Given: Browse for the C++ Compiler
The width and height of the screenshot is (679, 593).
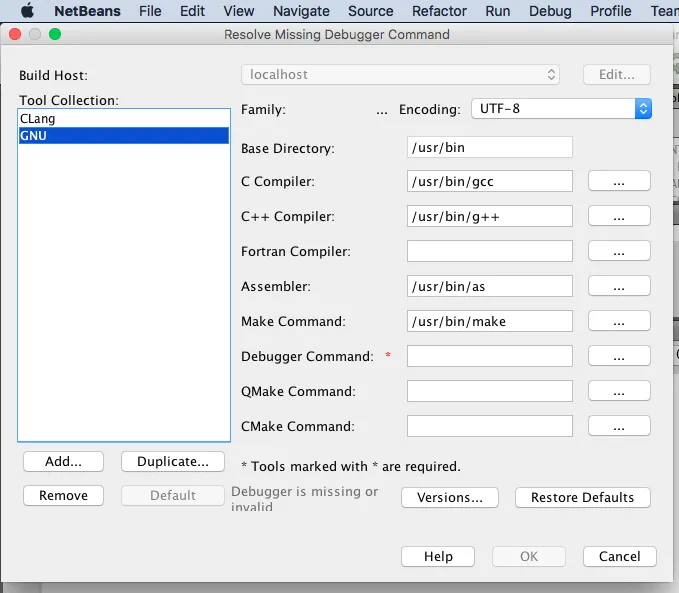Looking at the screenshot, I should click(x=619, y=216).
